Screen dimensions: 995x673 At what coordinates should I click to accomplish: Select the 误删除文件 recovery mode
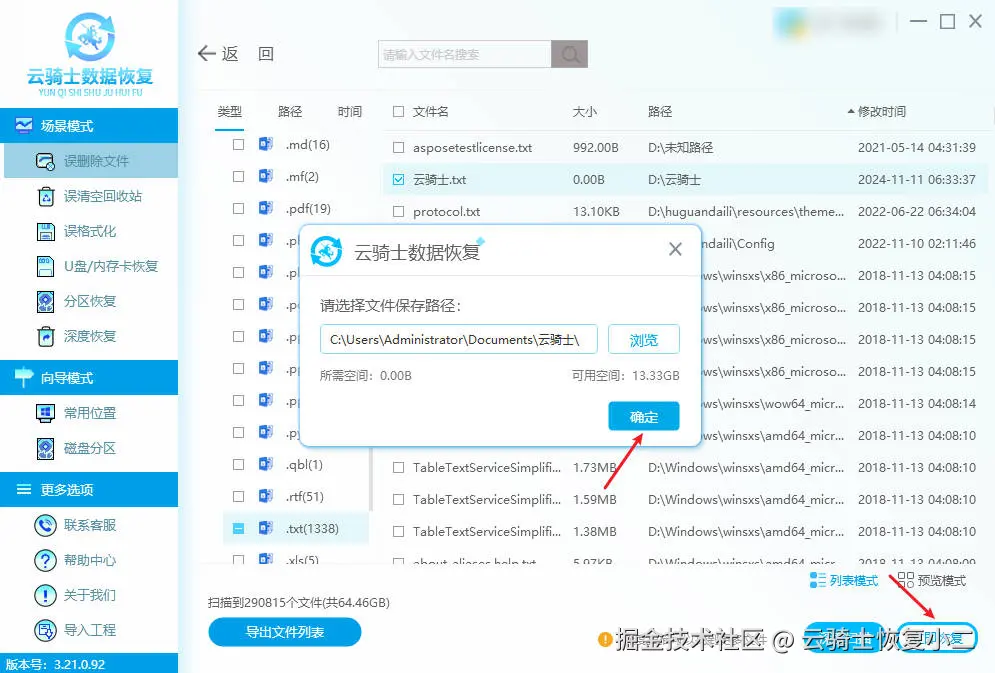91,161
